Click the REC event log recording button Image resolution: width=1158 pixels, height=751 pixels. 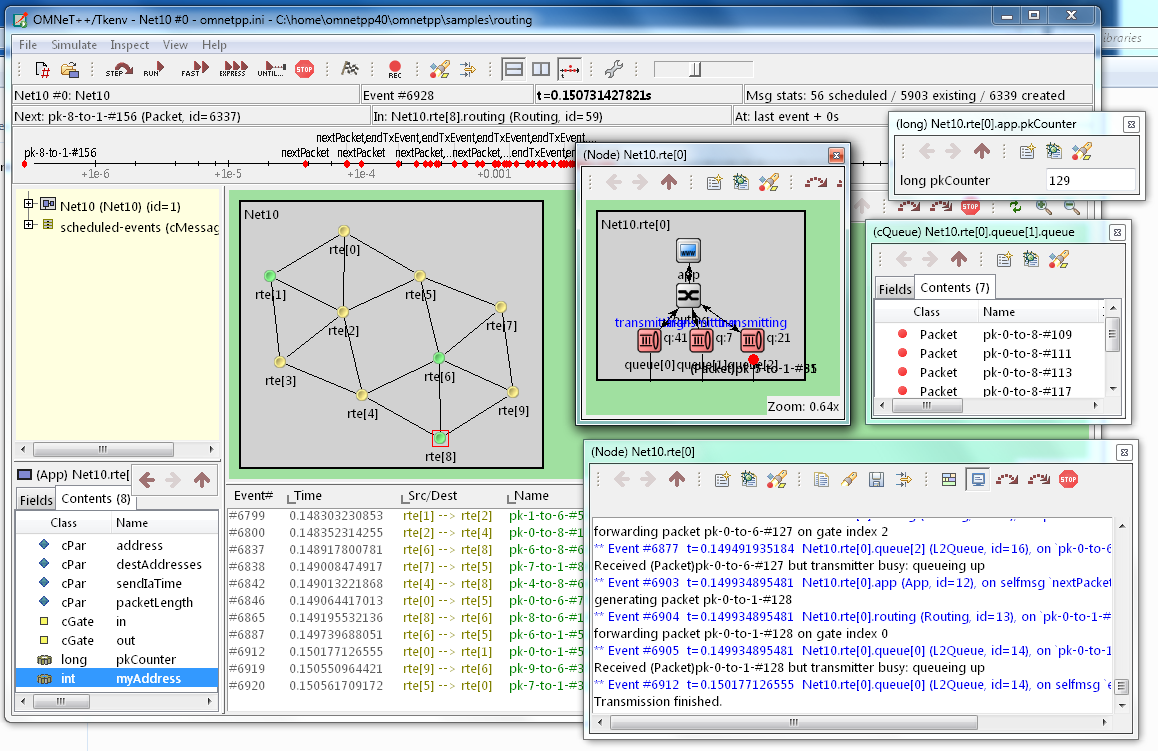click(395, 69)
